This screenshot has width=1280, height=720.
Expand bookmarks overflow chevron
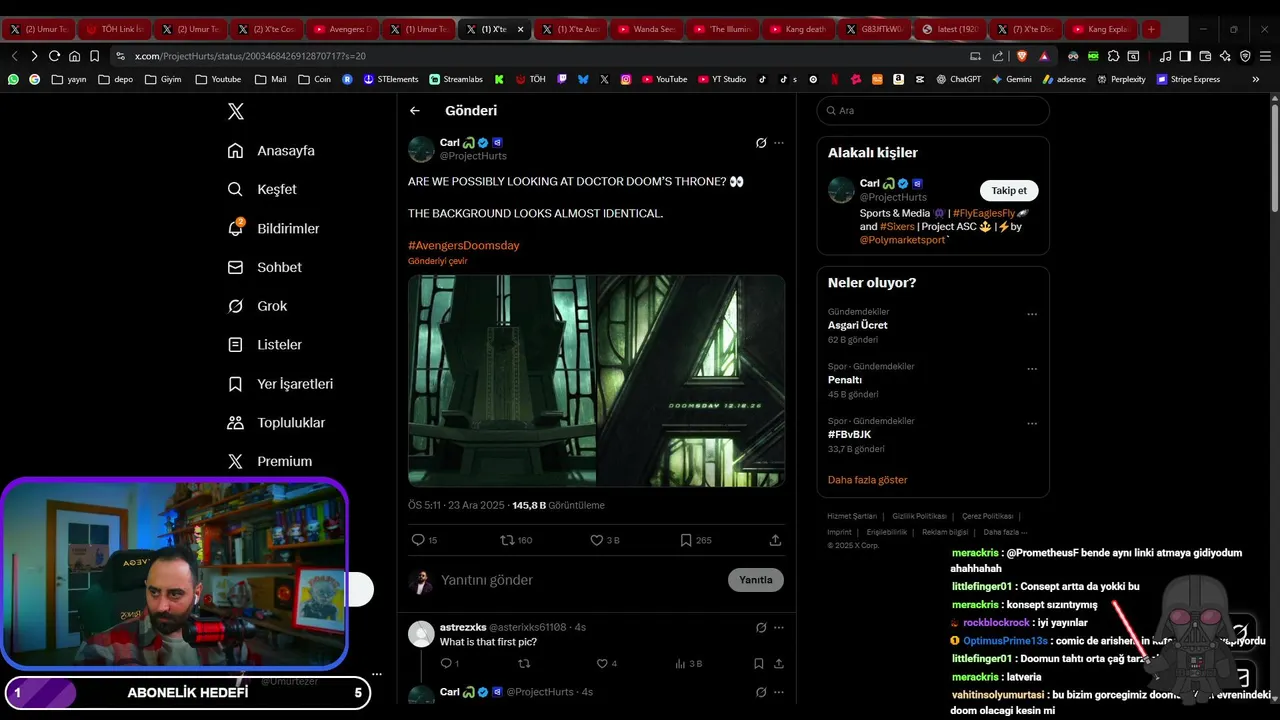[1256, 79]
